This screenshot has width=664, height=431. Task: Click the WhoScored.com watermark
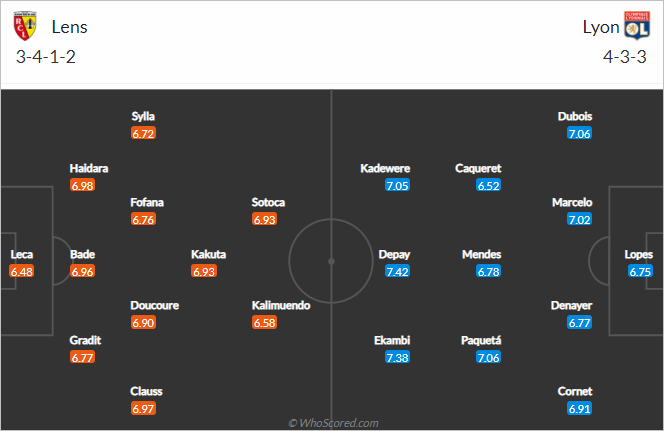(334, 423)
